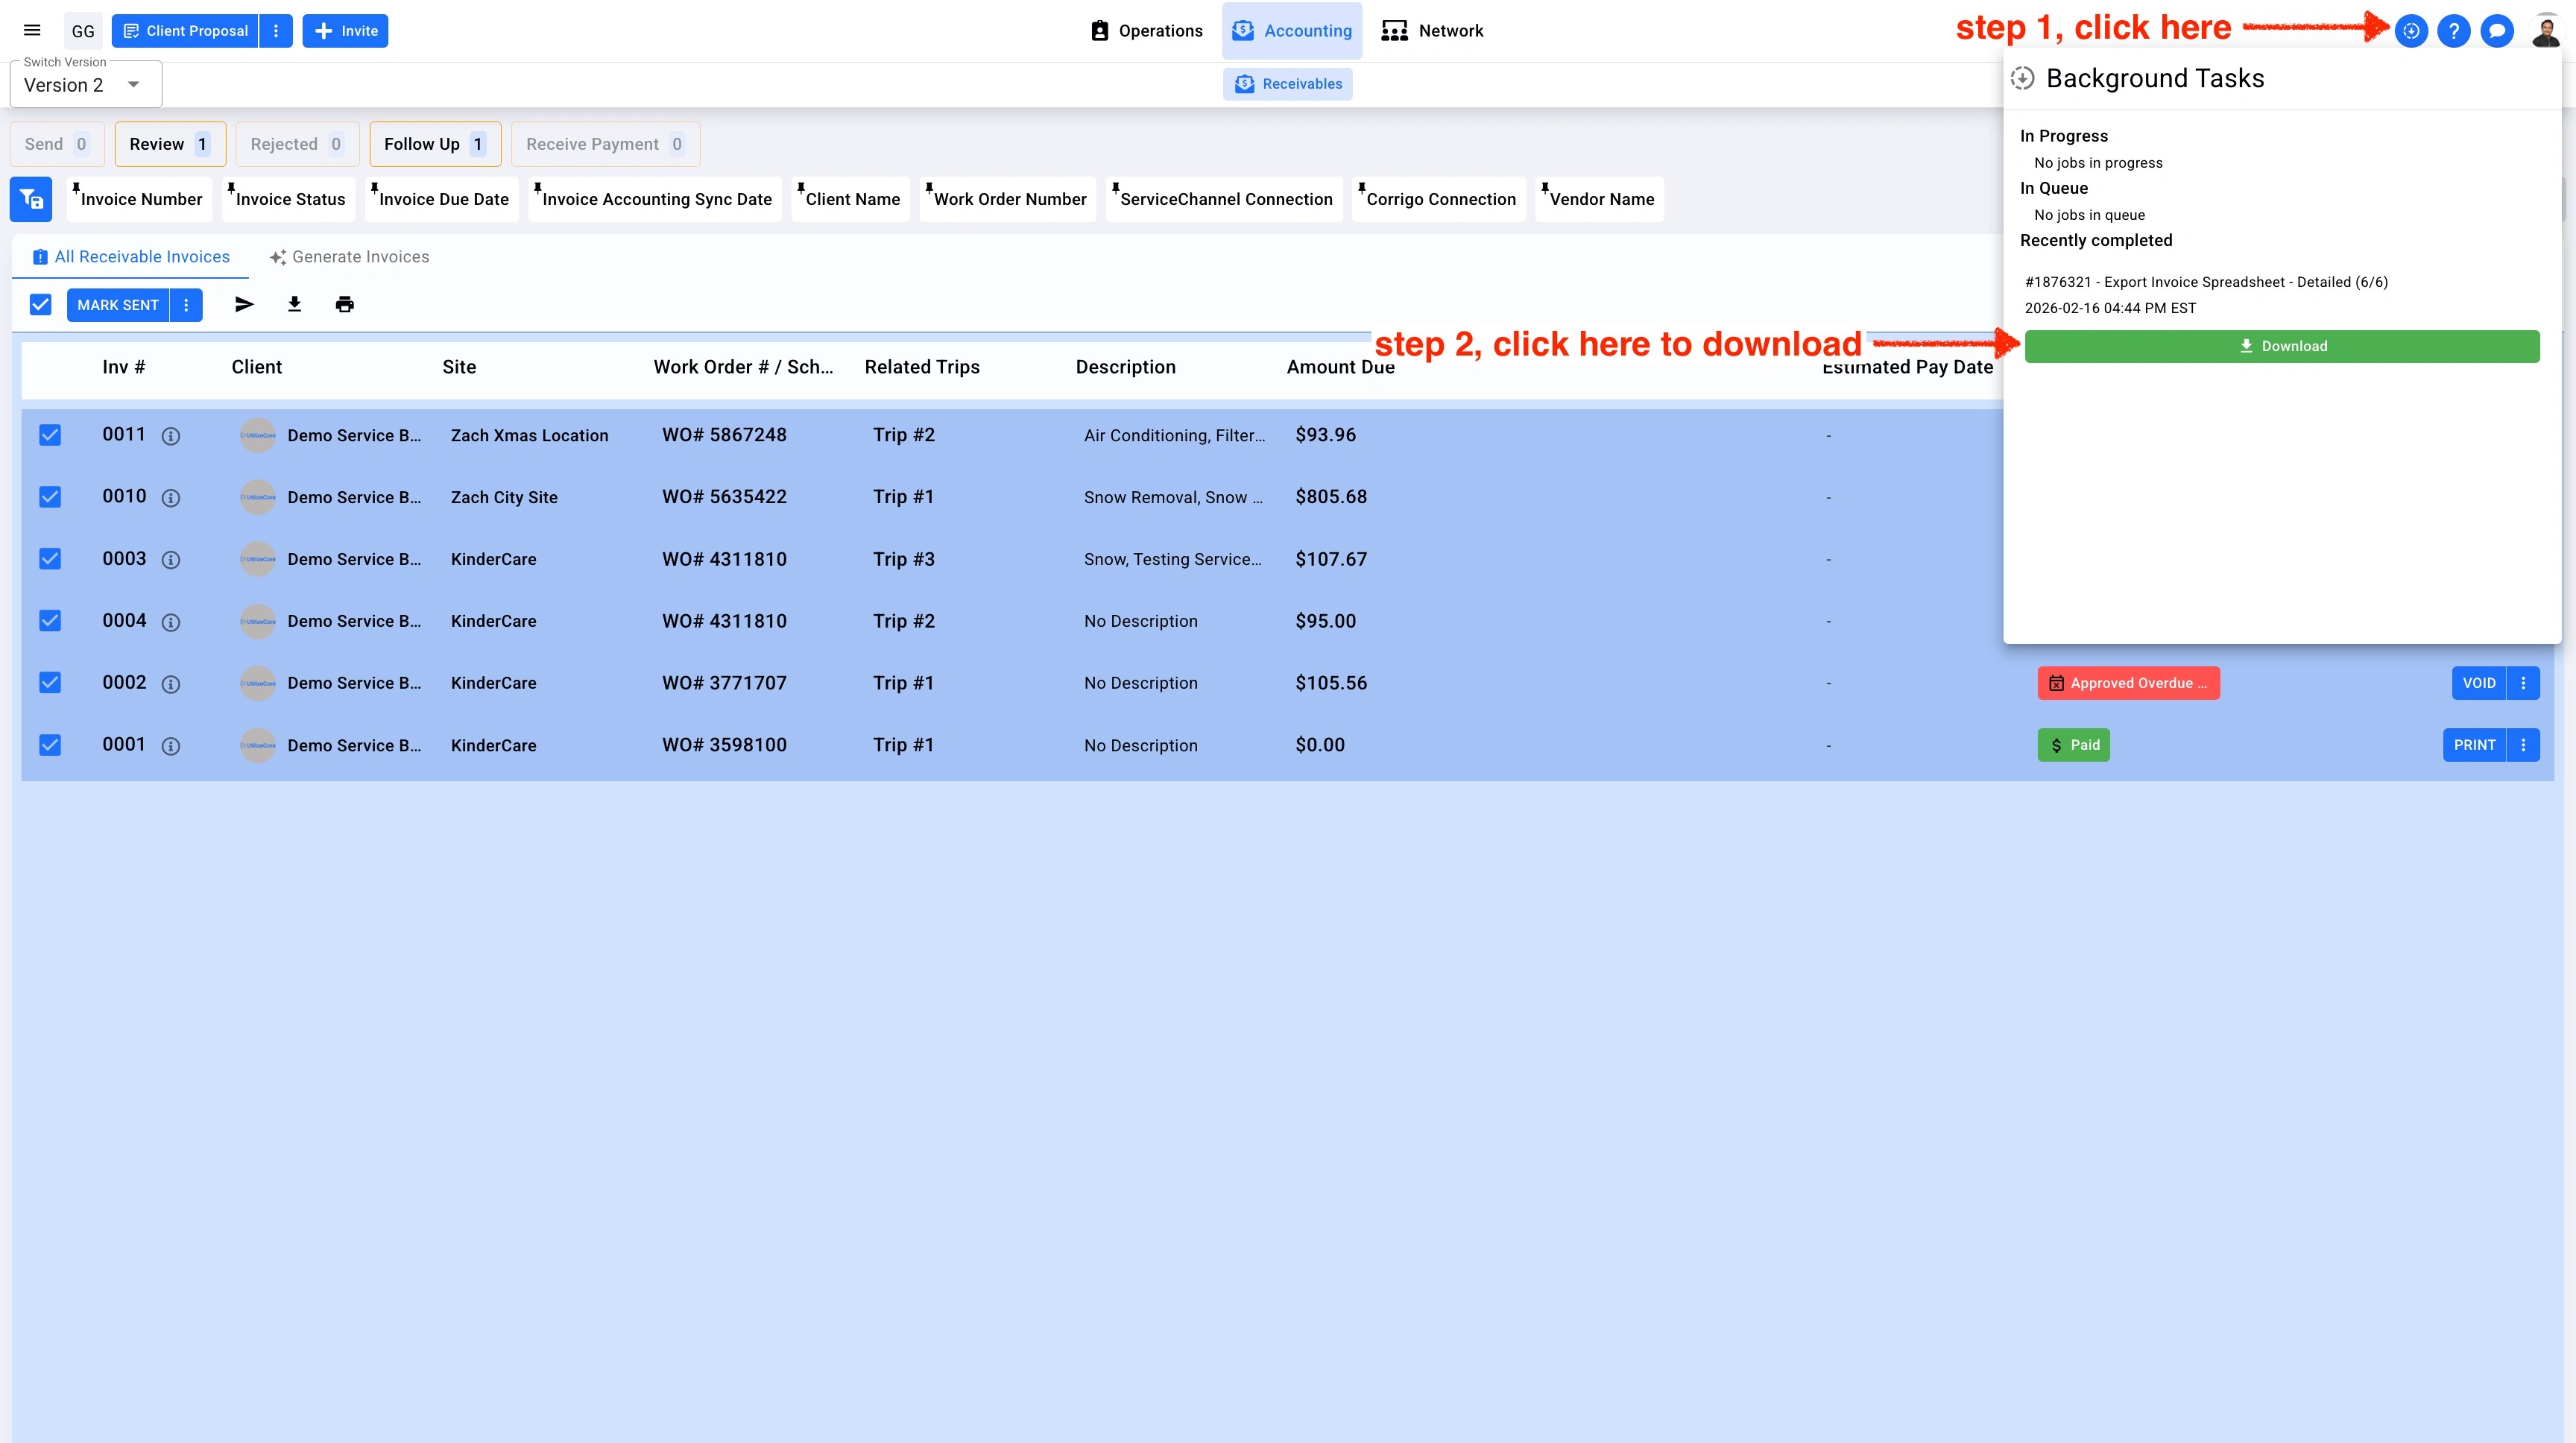Go to the Operations menu

click(1146, 31)
